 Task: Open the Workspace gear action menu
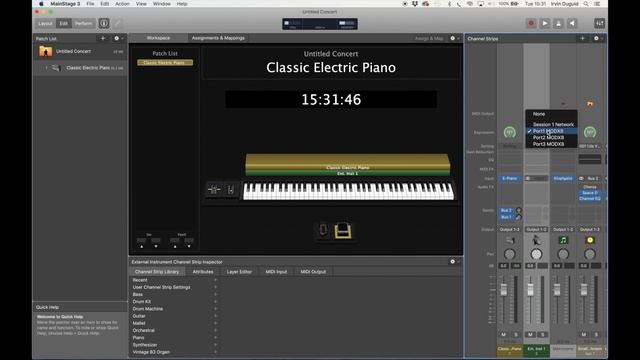(454, 38)
